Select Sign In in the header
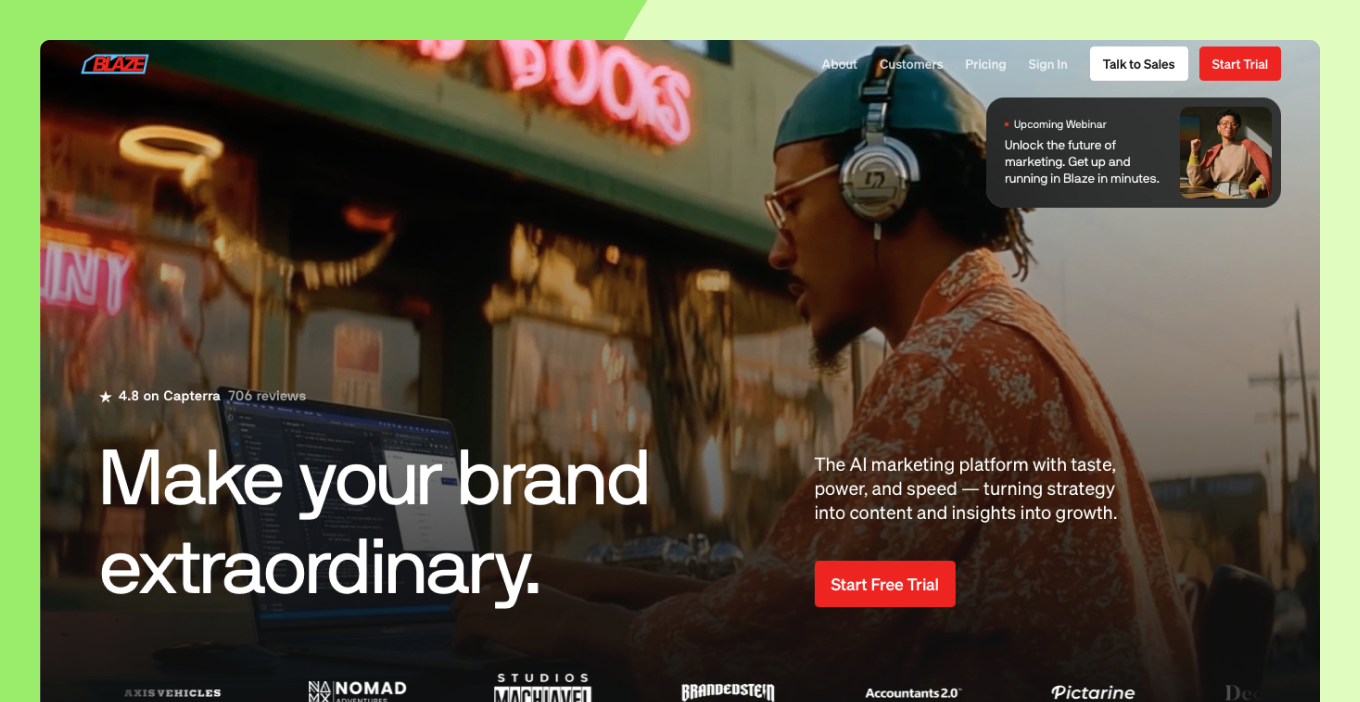Screen dimensions: 1360x702 [x=1047, y=64]
